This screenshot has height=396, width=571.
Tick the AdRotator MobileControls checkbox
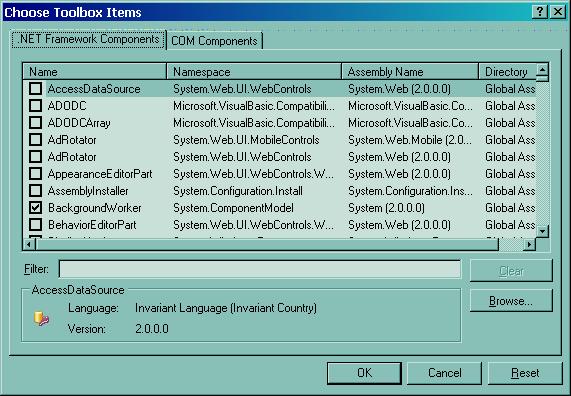pyautogui.click(x=35, y=140)
